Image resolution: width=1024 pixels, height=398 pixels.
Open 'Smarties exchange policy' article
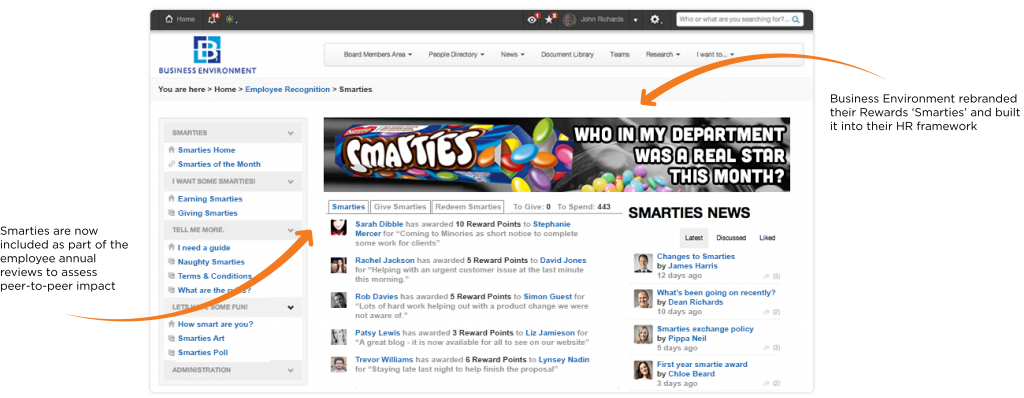click(705, 329)
